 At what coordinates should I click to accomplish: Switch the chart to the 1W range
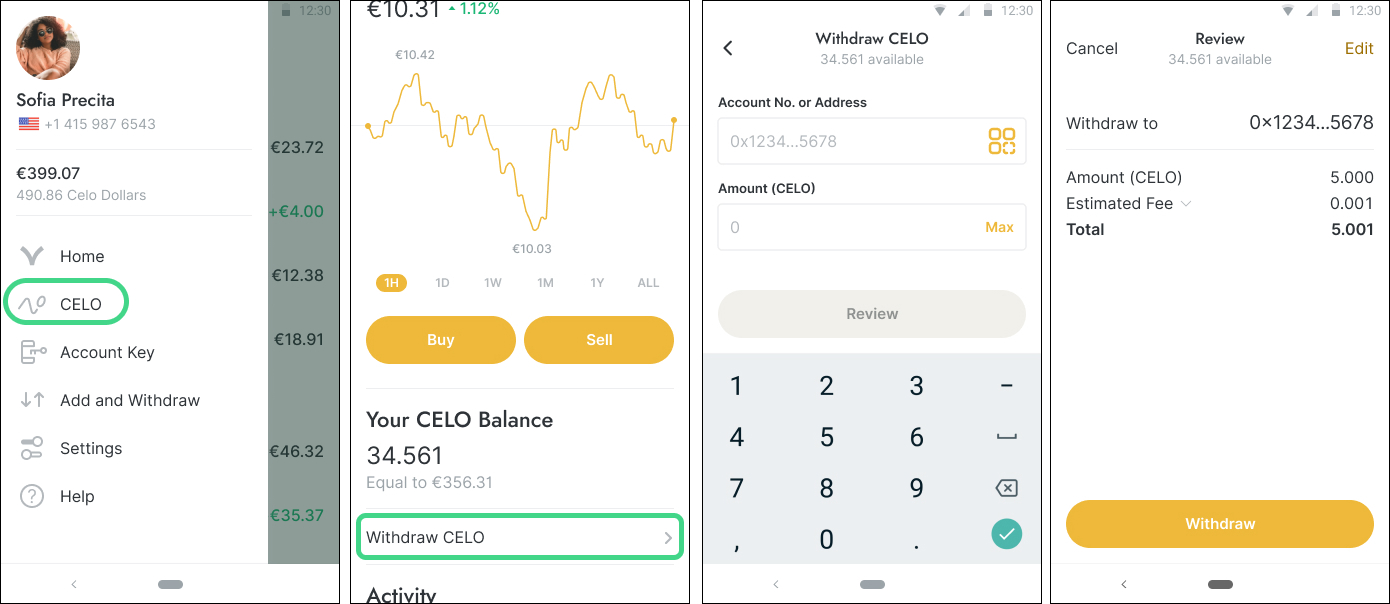click(493, 283)
